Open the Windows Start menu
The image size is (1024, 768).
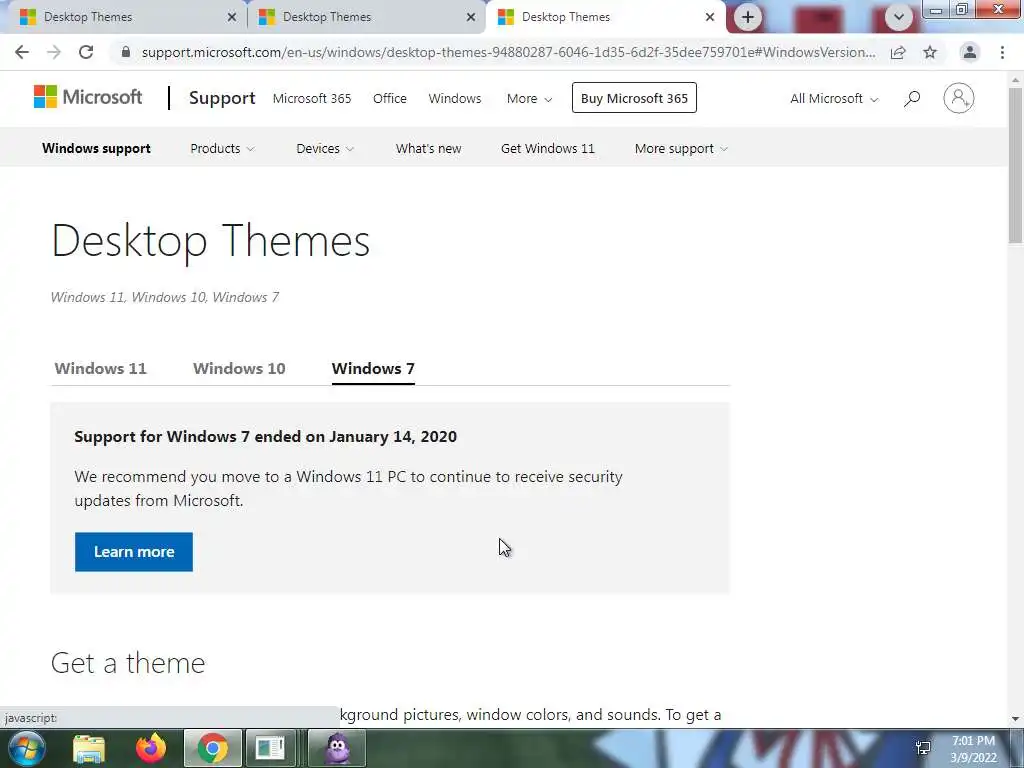[x=27, y=748]
